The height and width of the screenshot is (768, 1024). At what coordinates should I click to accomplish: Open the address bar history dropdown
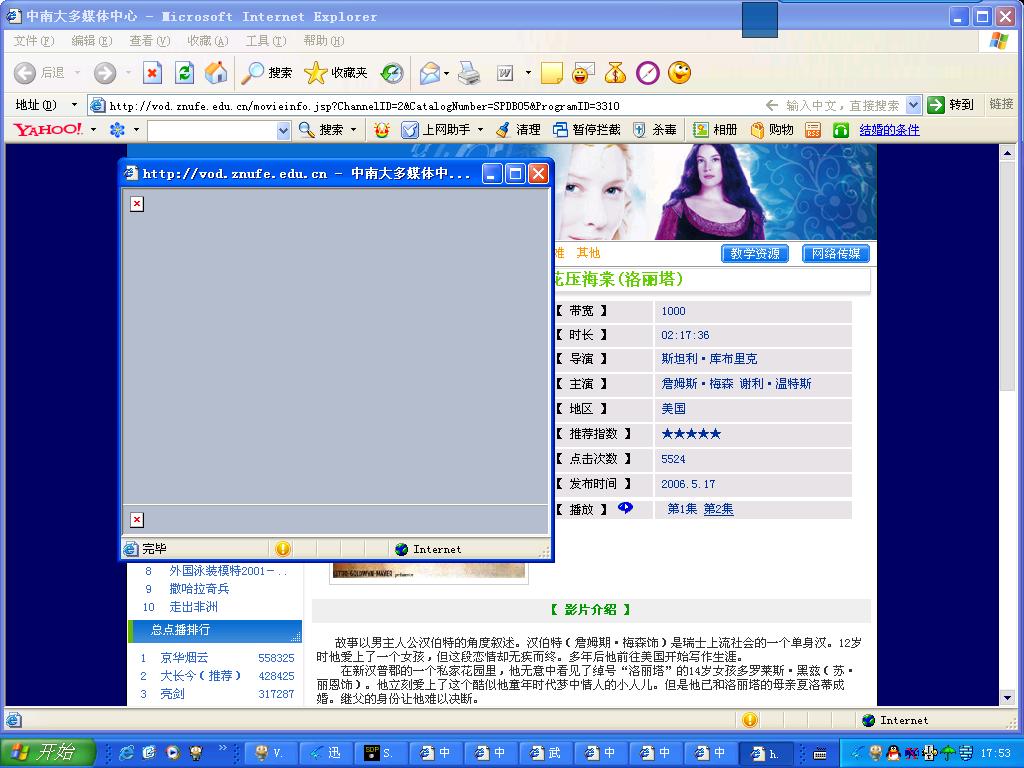coord(914,105)
